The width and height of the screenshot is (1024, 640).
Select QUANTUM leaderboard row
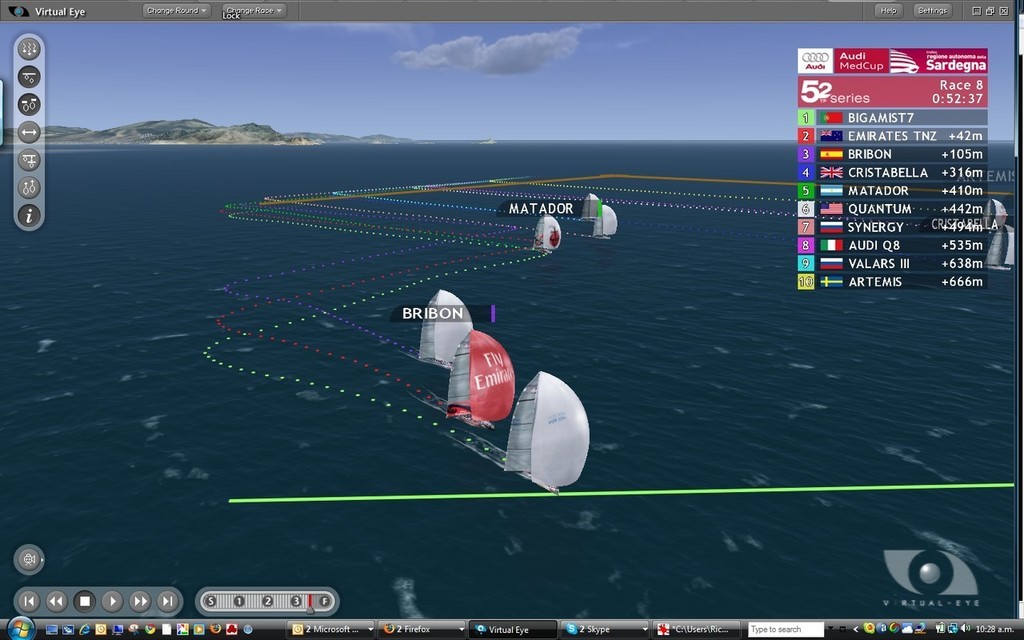click(892, 209)
